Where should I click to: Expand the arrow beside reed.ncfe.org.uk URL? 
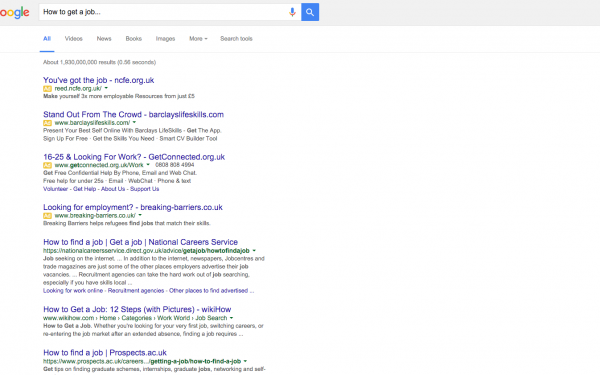coord(106,88)
